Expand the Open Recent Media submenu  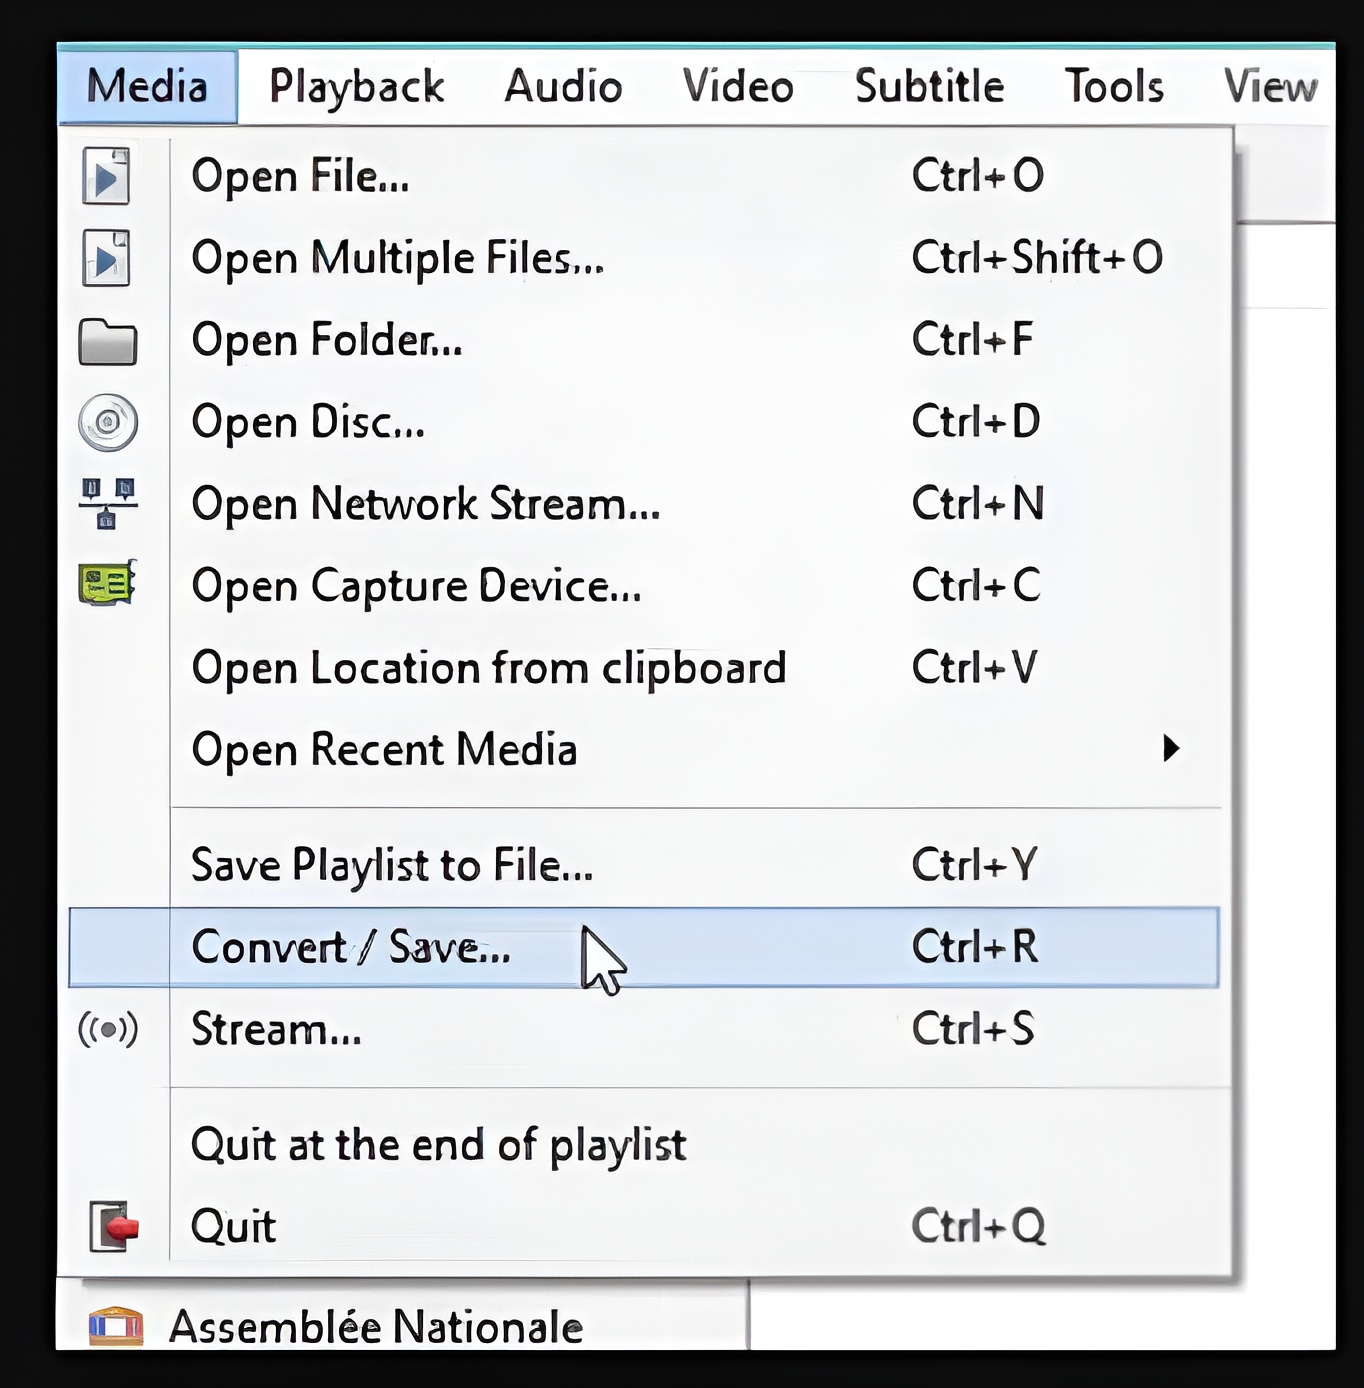tap(1170, 748)
